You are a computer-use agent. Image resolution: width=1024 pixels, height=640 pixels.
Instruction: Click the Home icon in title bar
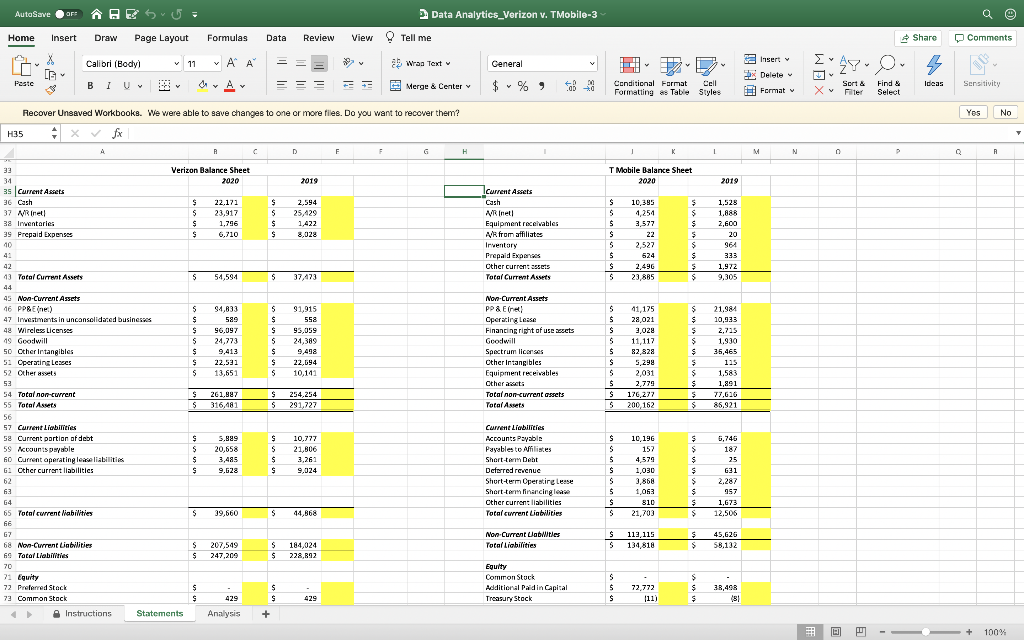pos(96,14)
